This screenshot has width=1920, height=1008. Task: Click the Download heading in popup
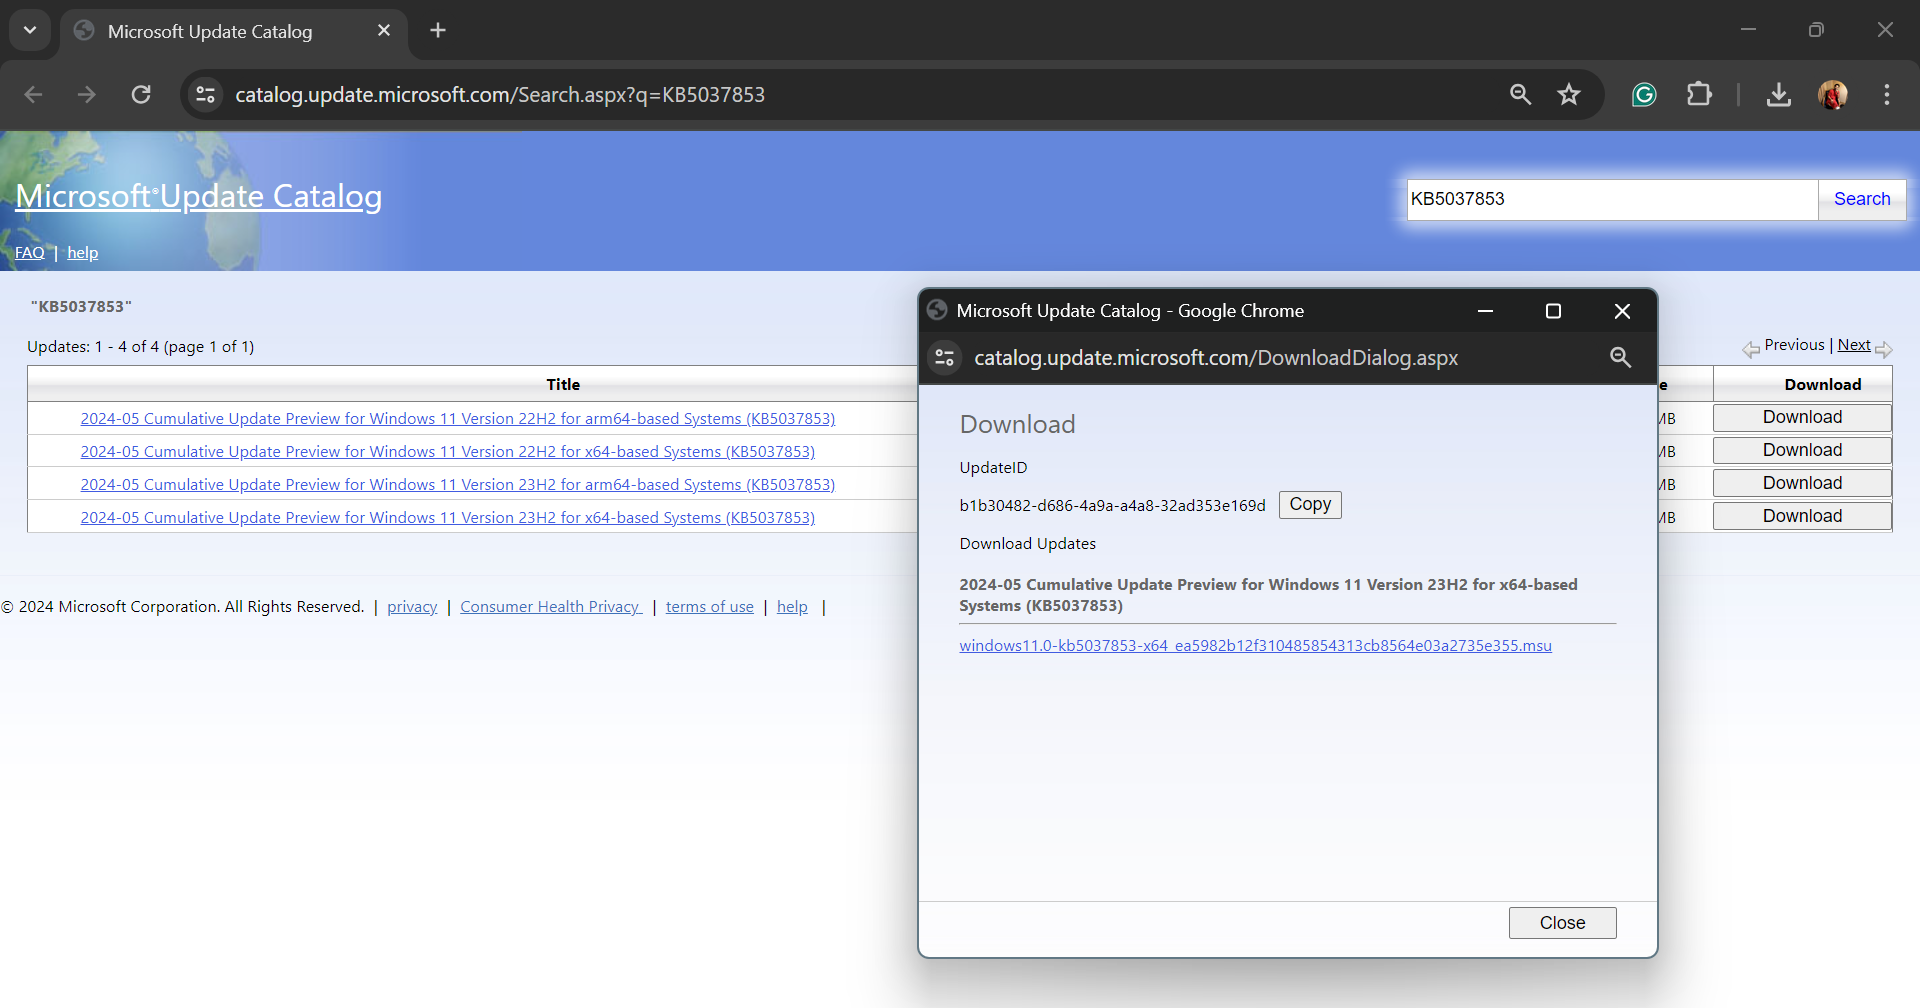point(1017,424)
